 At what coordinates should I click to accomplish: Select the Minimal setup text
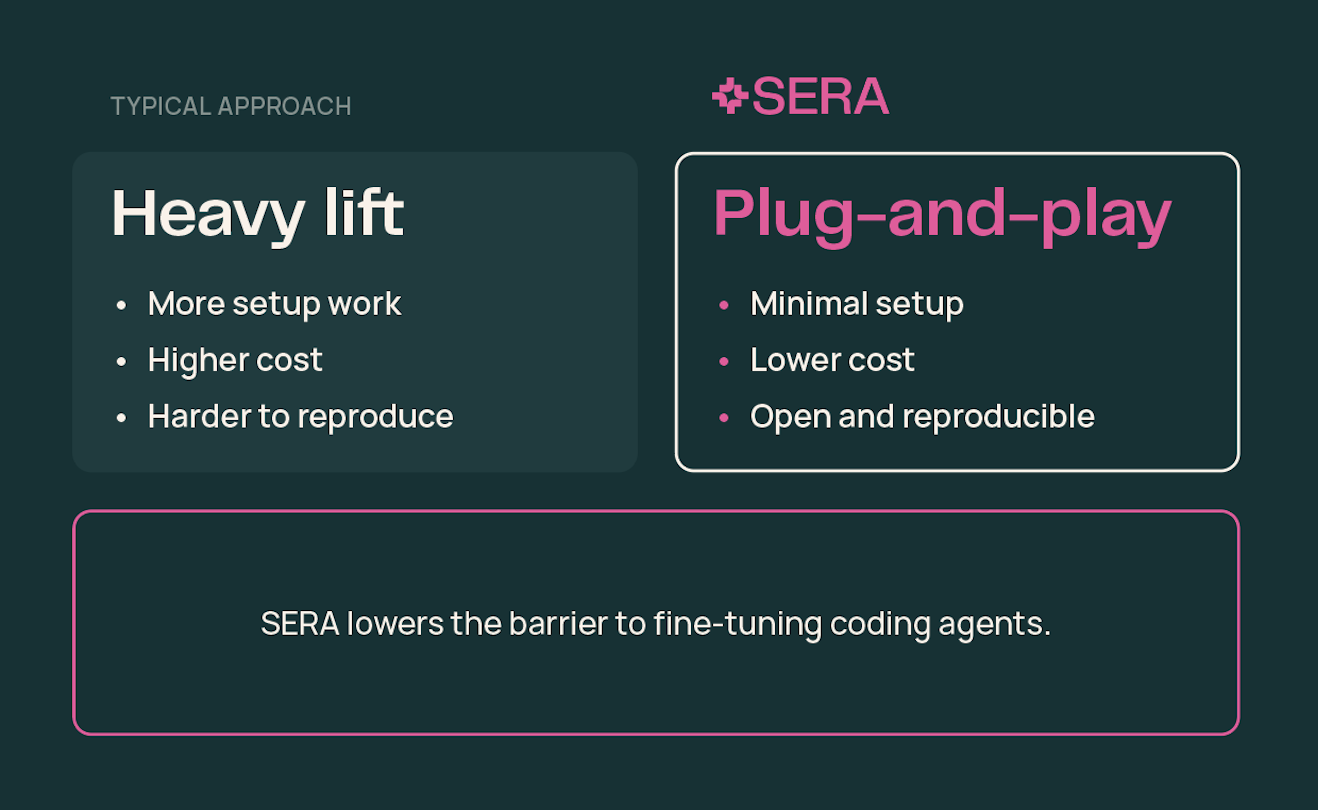[857, 304]
